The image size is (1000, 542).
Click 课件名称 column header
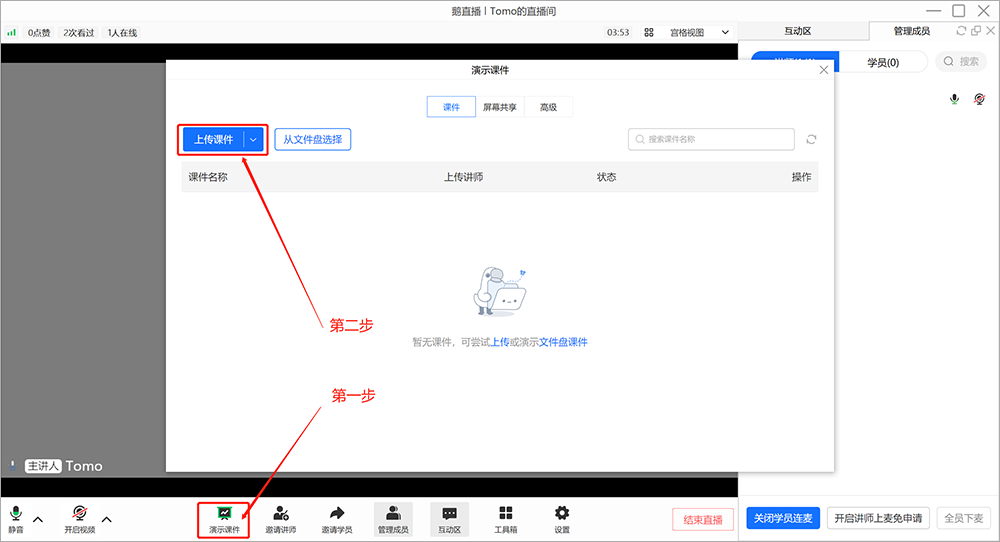(208, 177)
